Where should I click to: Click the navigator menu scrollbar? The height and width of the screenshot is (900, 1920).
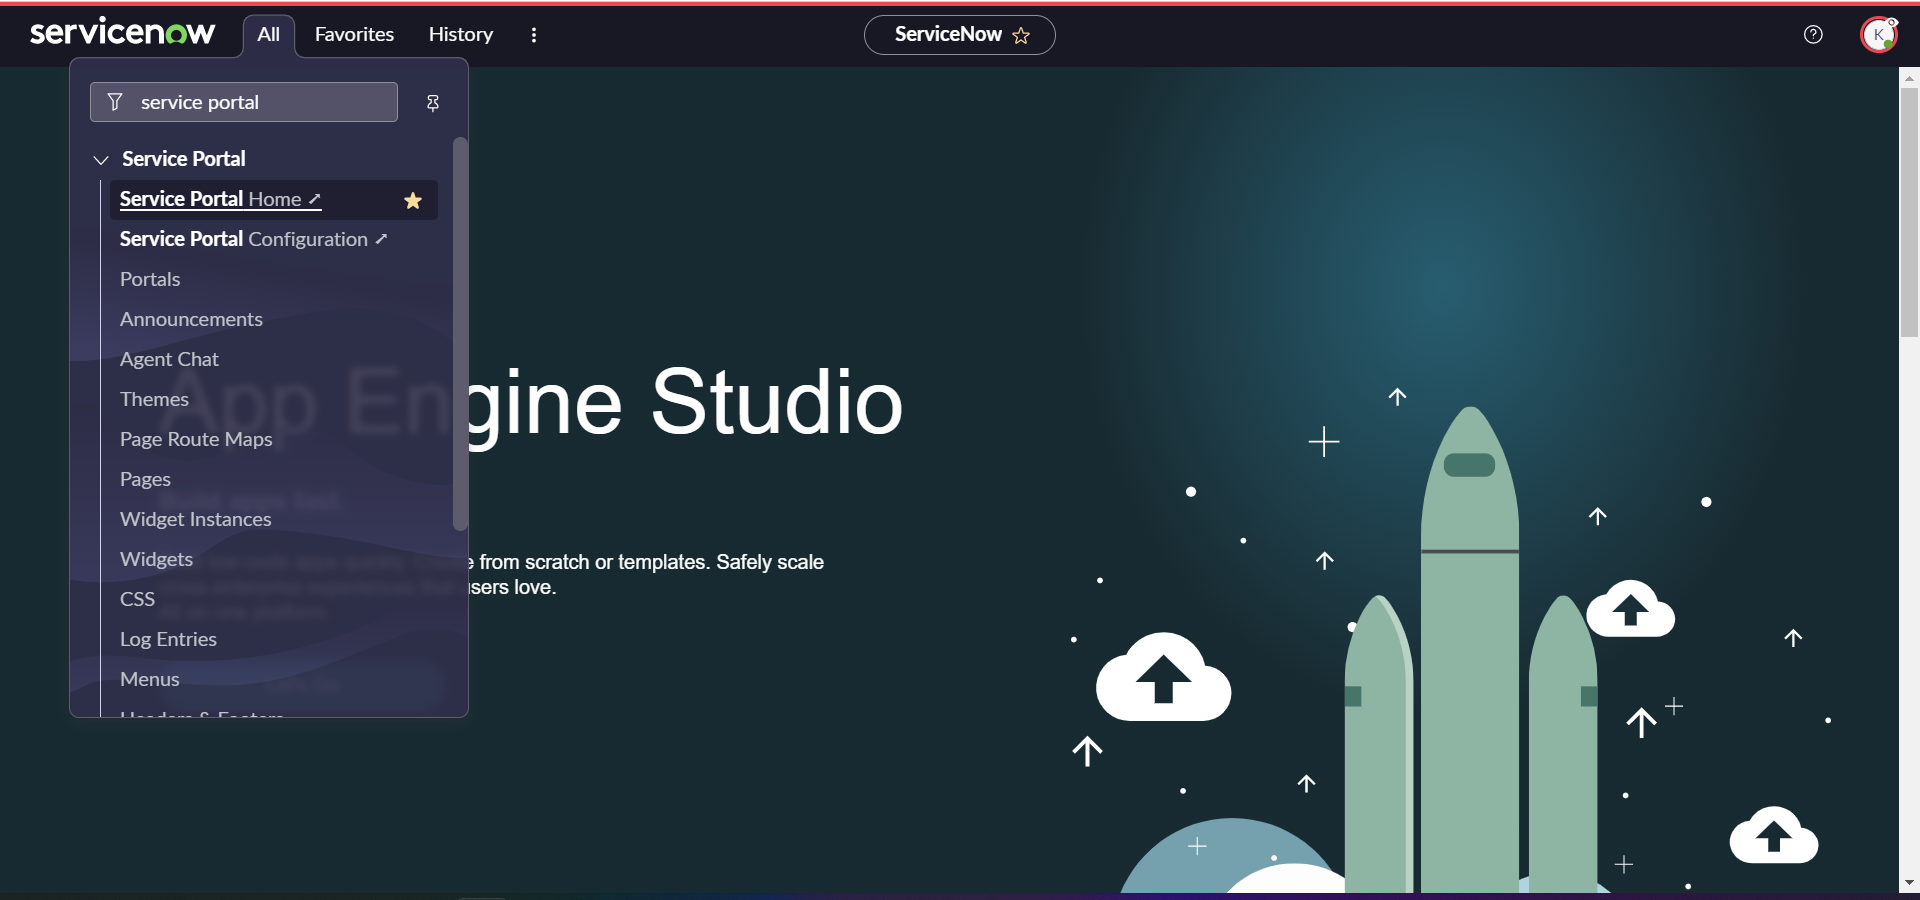460,333
